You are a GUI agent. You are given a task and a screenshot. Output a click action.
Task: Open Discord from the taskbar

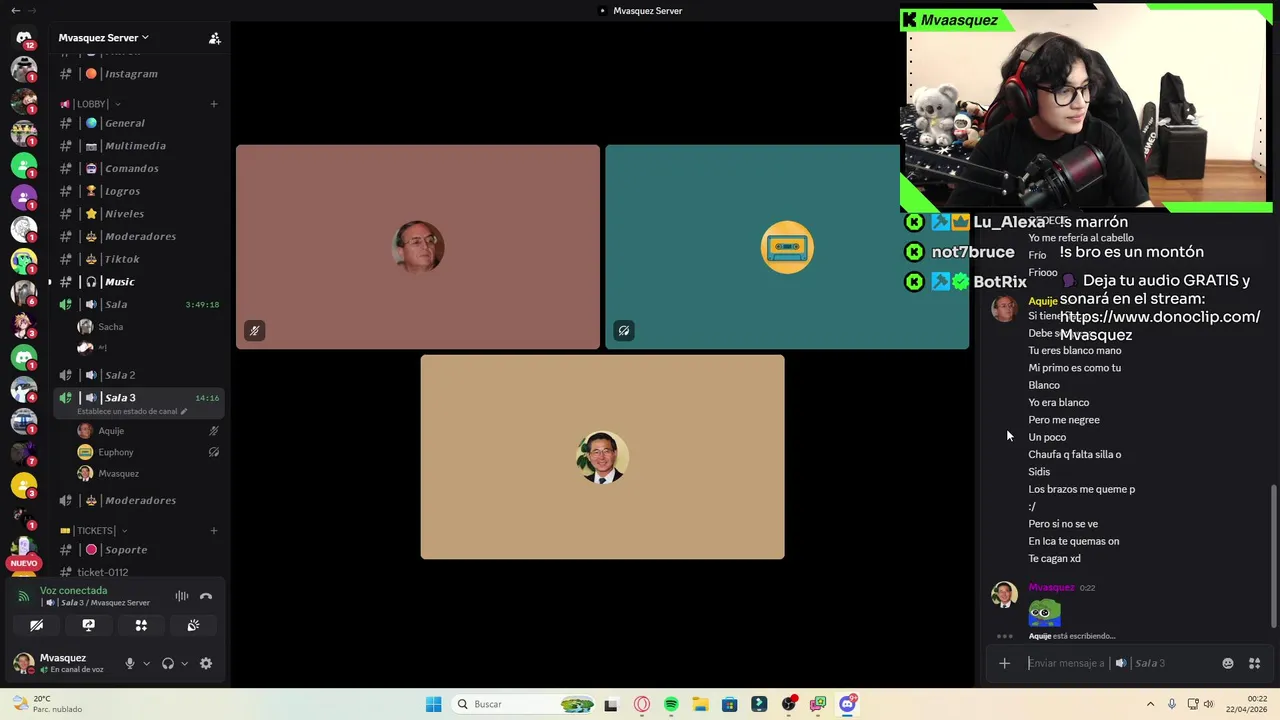click(847, 704)
